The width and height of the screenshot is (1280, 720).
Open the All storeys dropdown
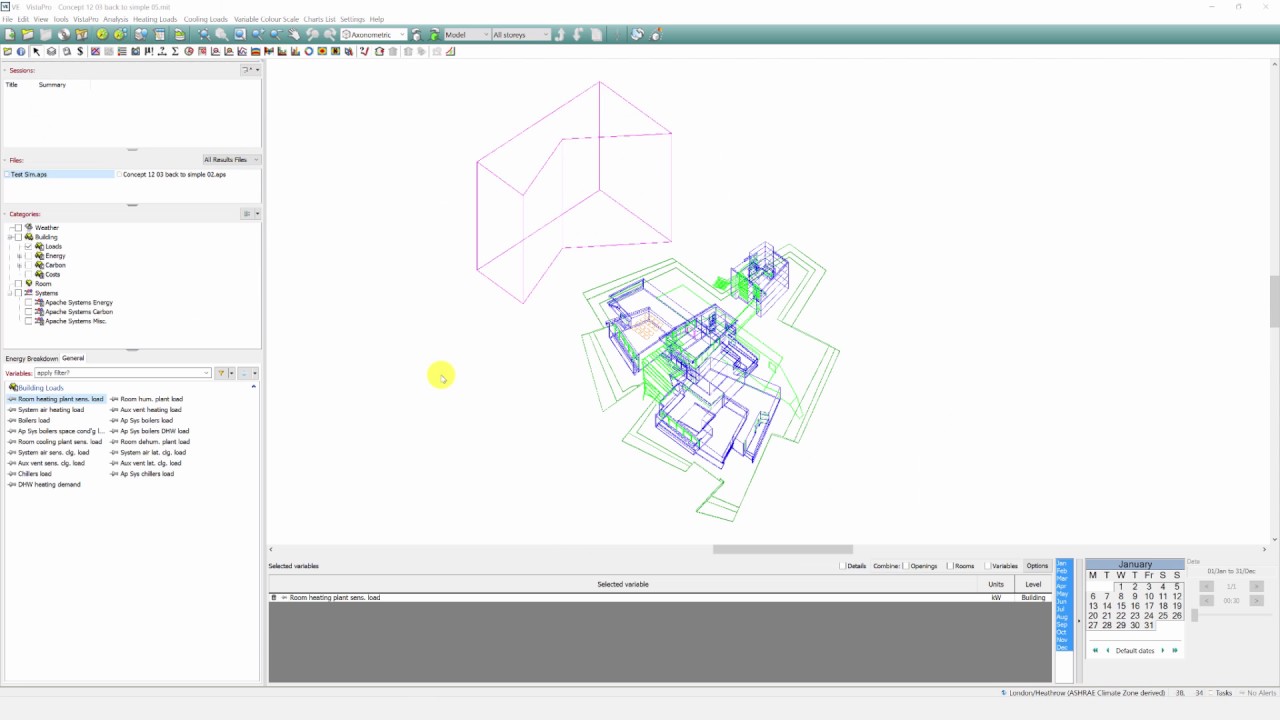click(546, 34)
